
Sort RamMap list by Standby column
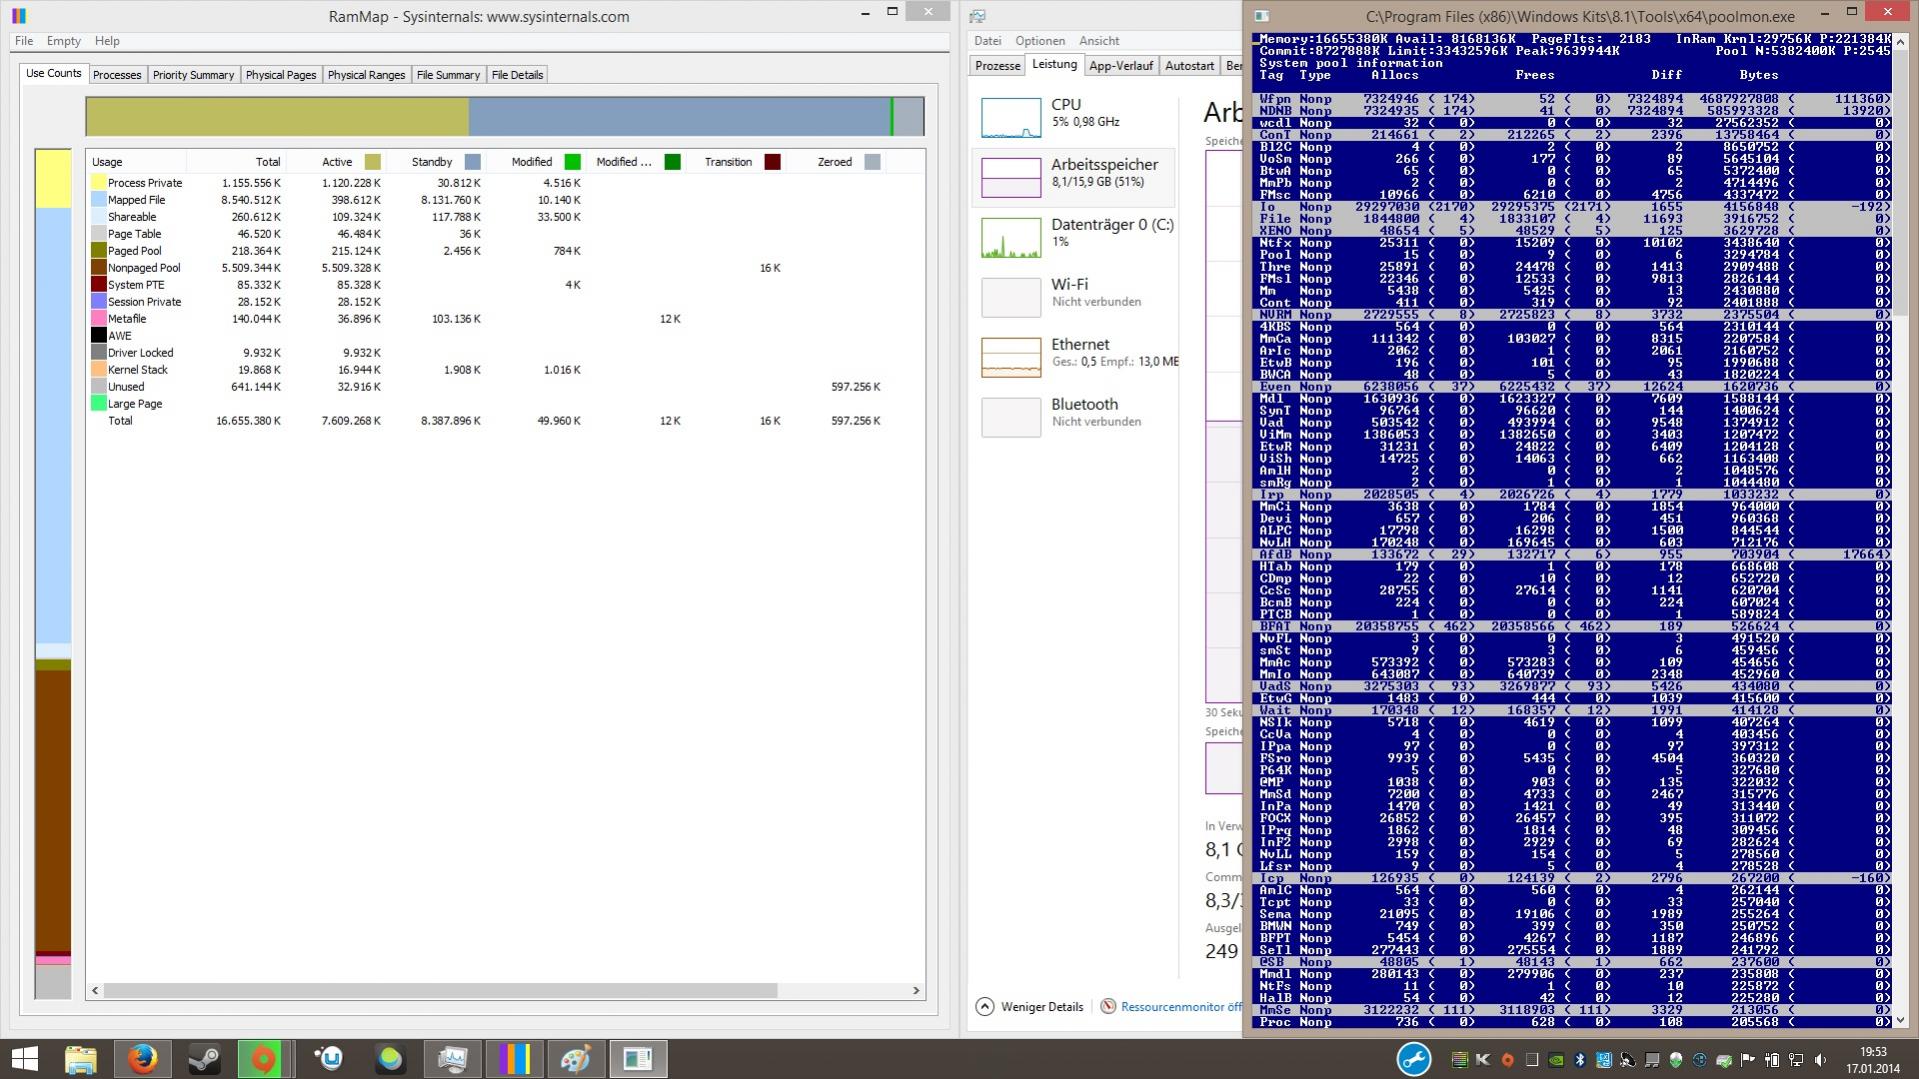pyautogui.click(x=436, y=162)
